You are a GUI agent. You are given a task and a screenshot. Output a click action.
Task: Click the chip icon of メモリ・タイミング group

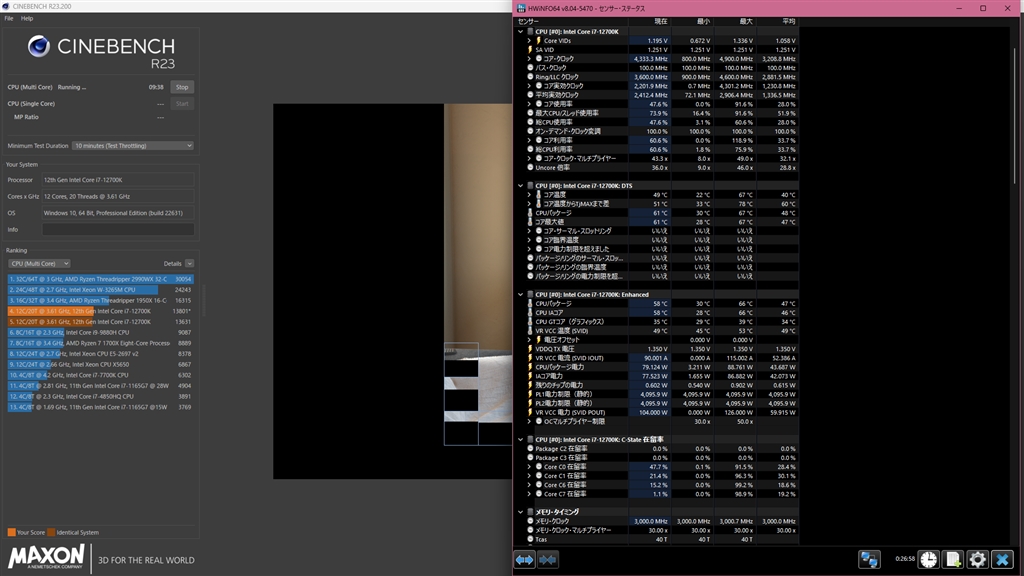pyautogui.click(x=530, y=512)
